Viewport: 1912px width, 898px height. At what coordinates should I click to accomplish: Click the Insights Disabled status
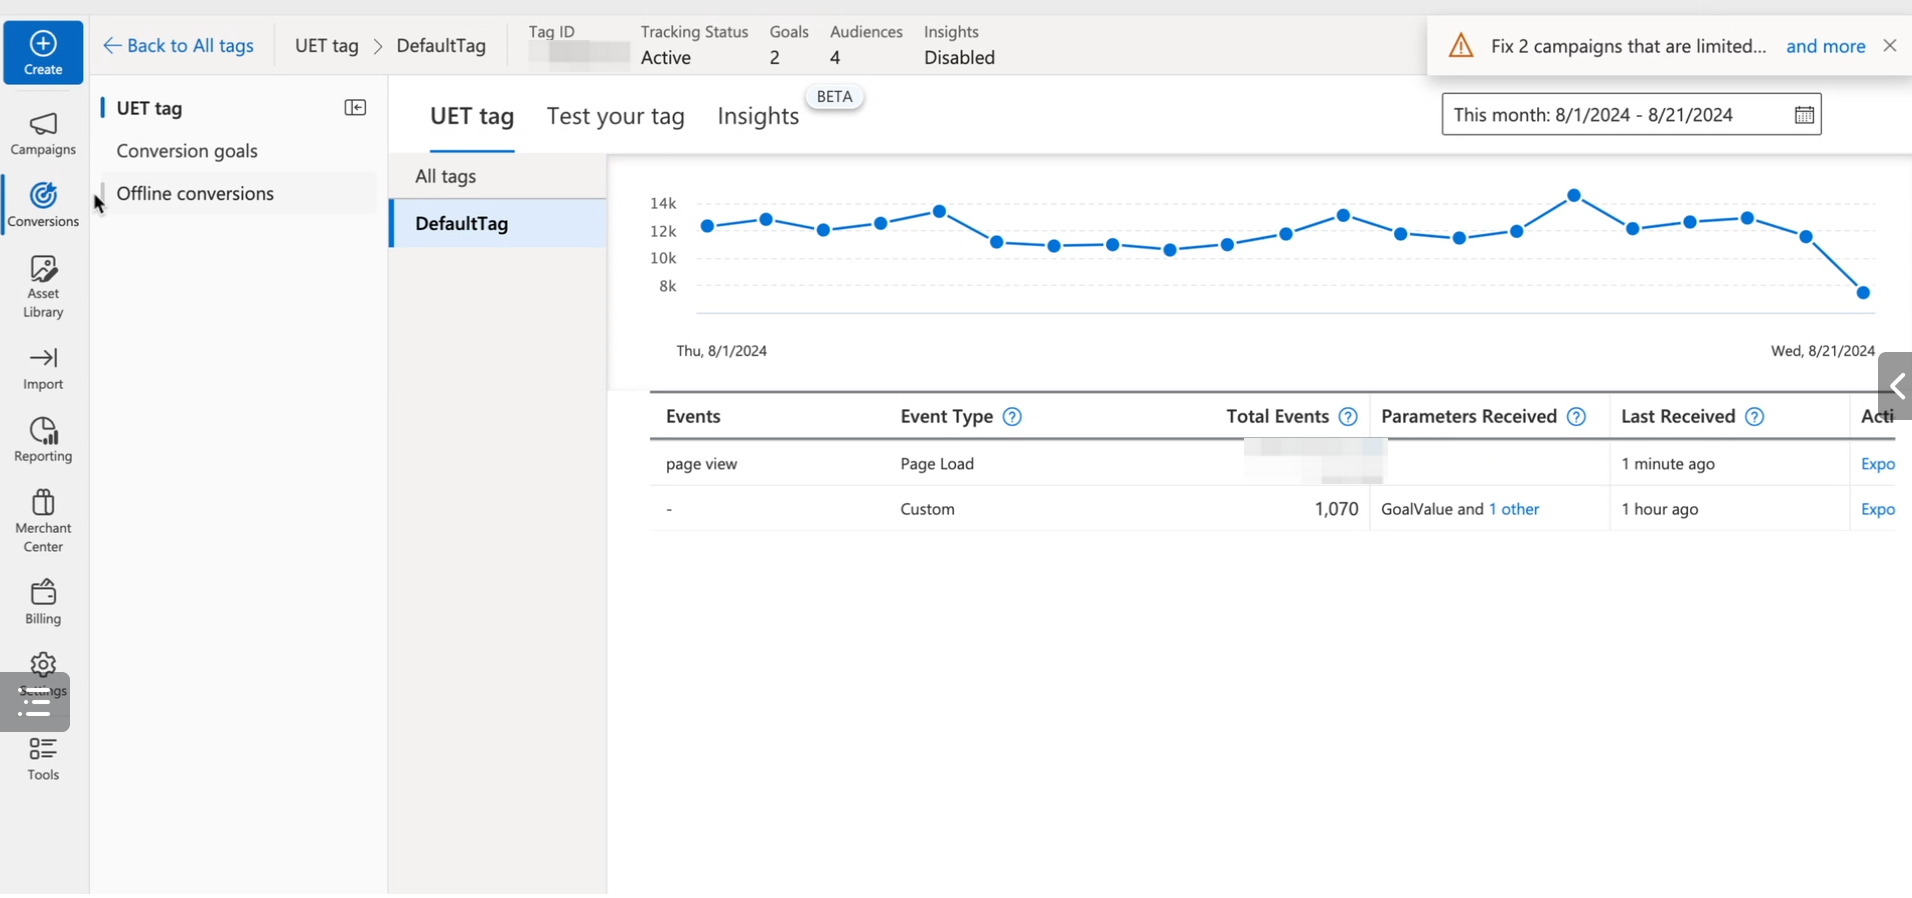(x=959, y=58)
